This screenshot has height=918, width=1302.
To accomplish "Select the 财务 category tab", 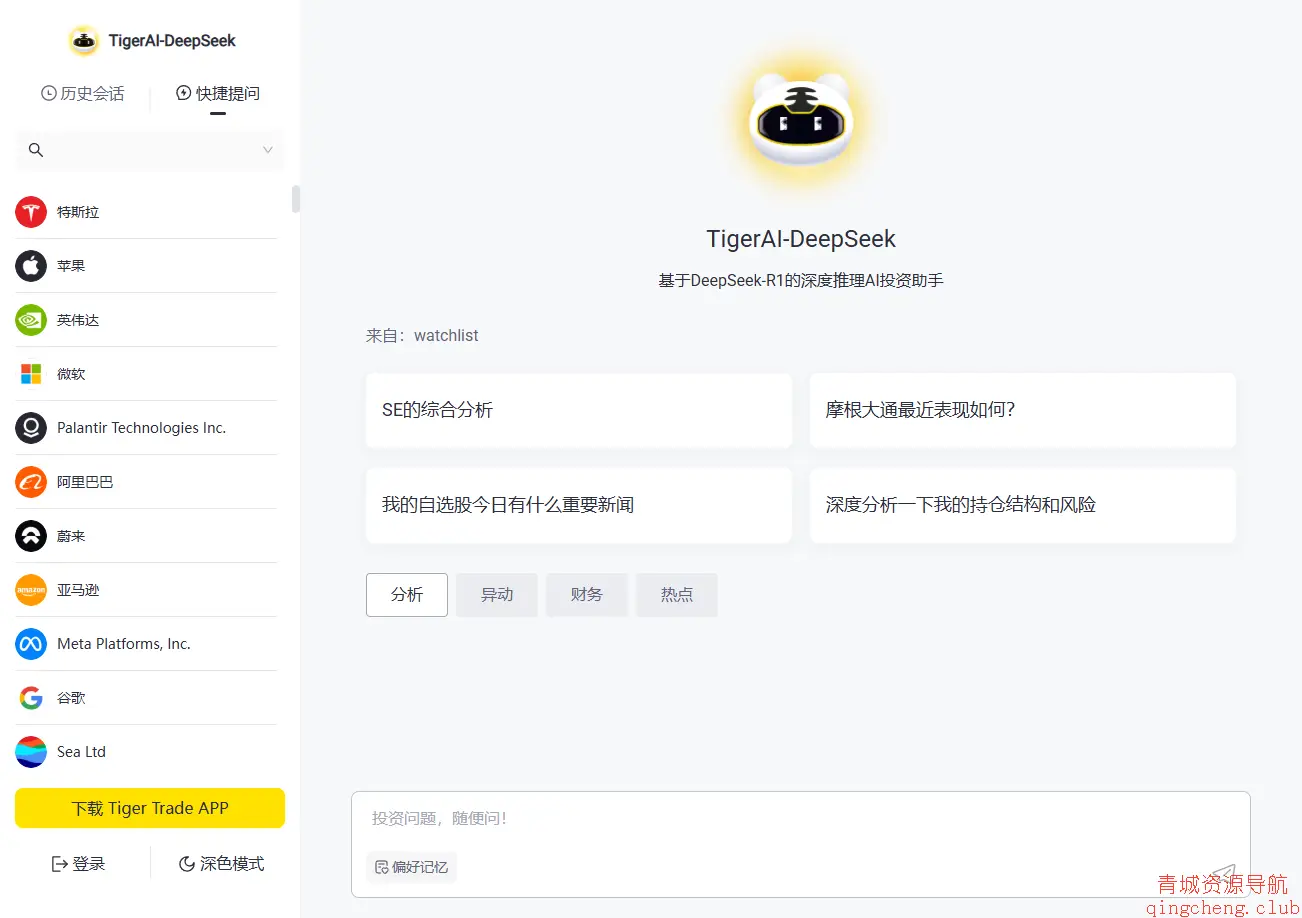I will [586, 595].
